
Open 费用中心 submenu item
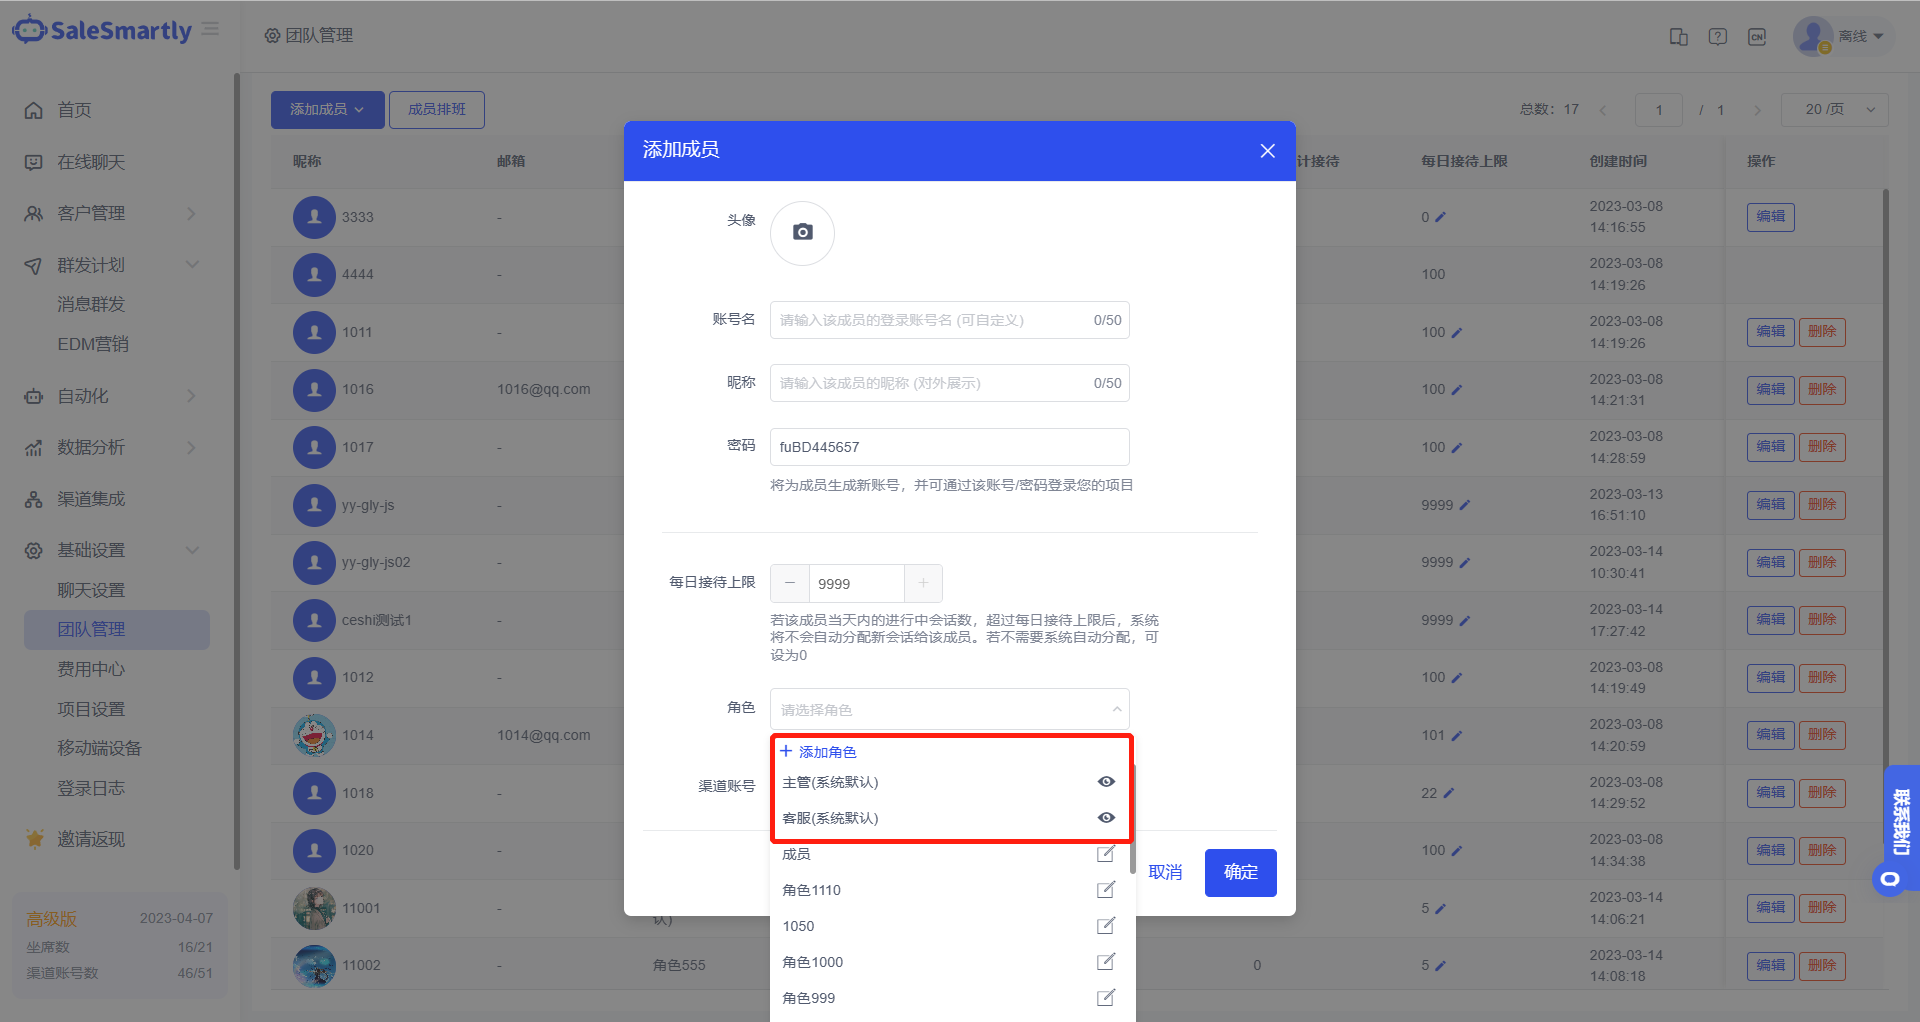pos(91,669)
